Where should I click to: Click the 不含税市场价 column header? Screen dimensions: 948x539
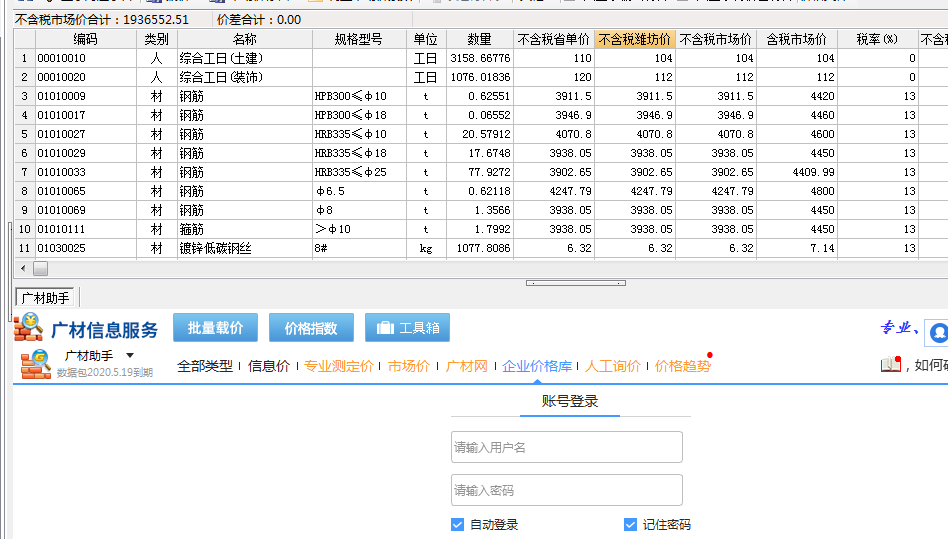pos(716,39)
